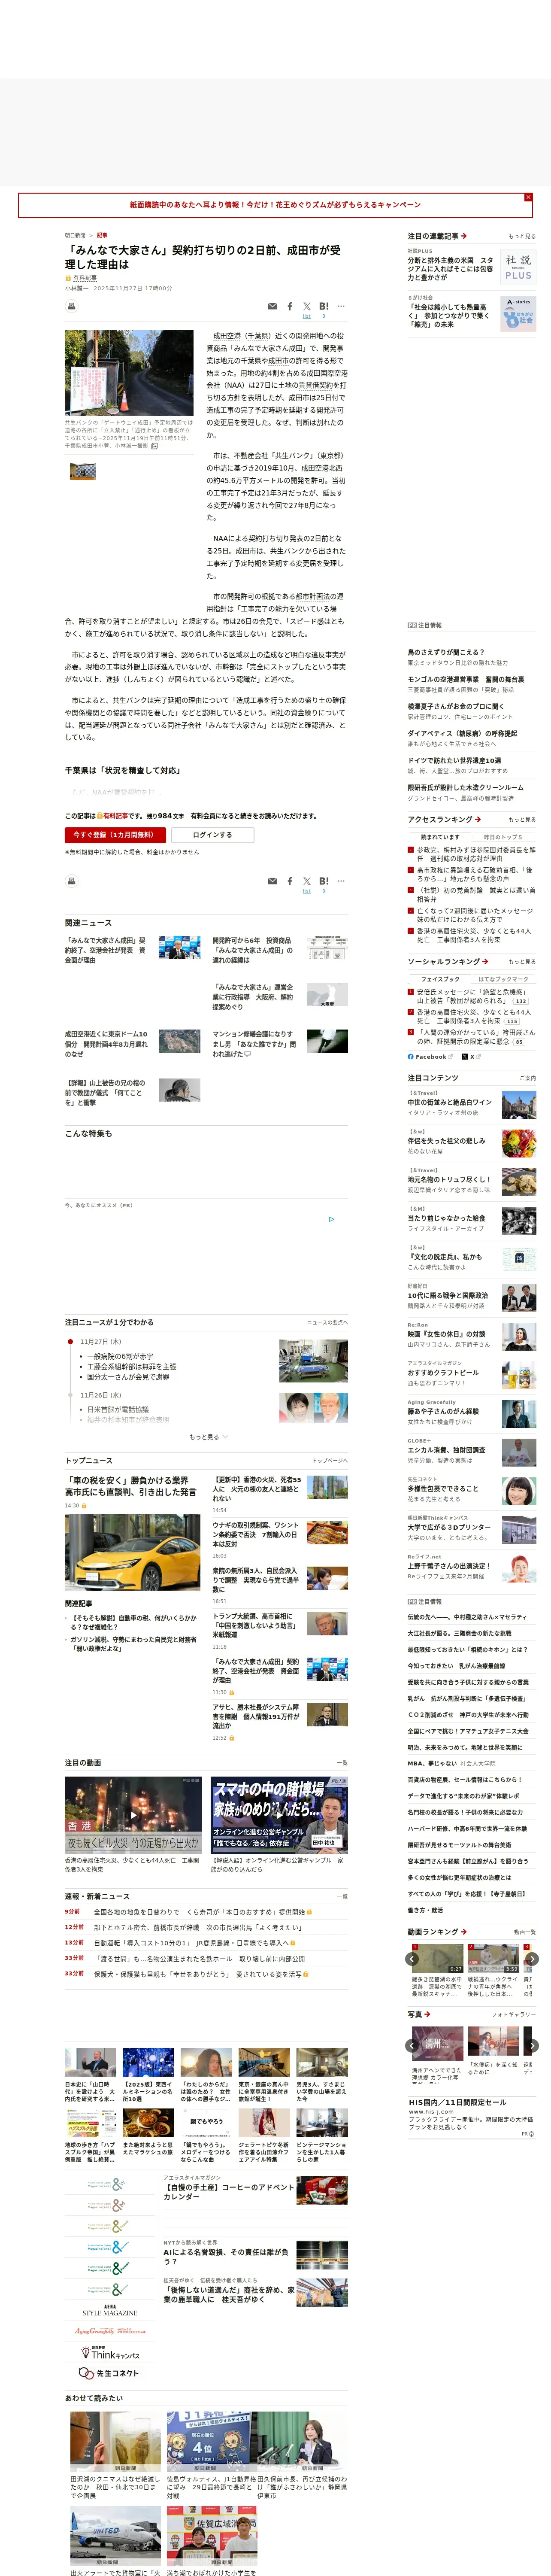
Task: Click AERA STYLE MAGAZINE logo
Action: click(x=109, y=2310)
